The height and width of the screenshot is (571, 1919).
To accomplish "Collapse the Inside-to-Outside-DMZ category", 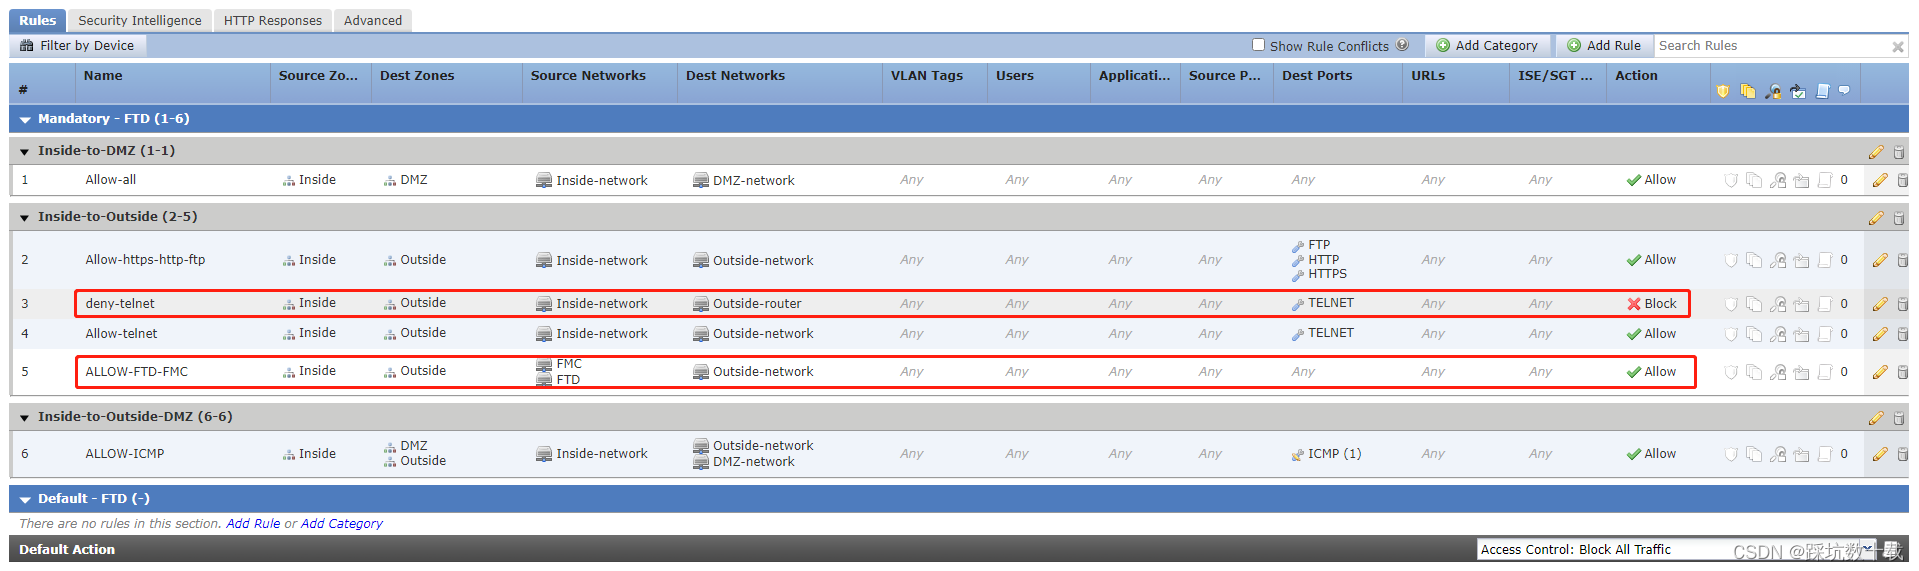I will point(25,418).
